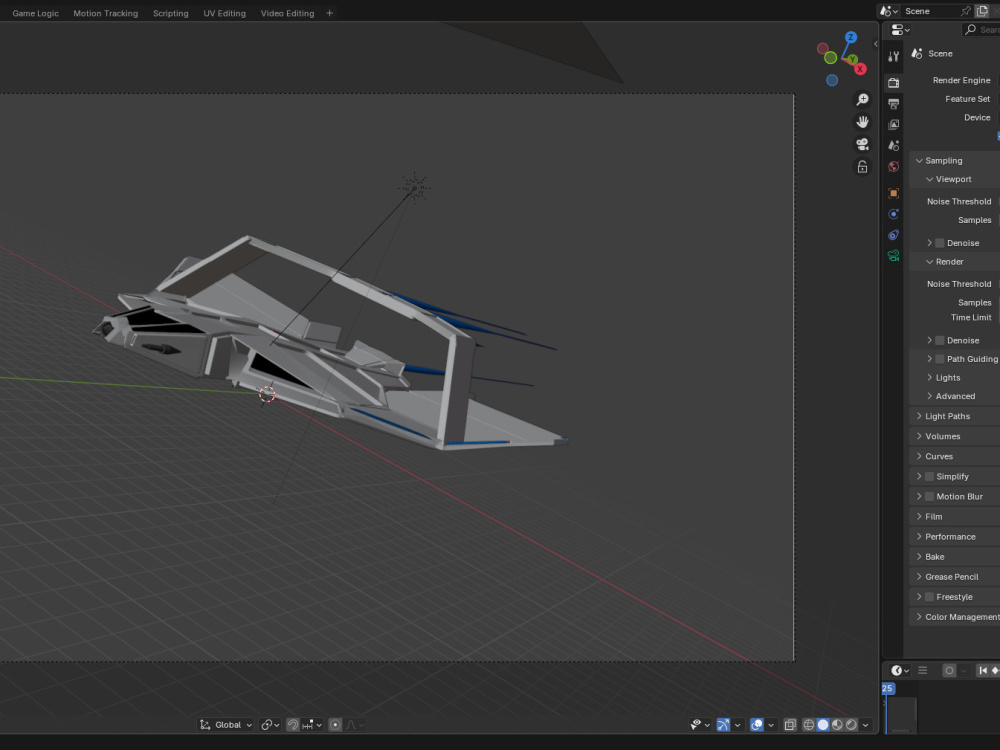This screenshot has width=1000, height=750.
Task: Toggle the lock camera to view icon
Action: tap(862, 167)
